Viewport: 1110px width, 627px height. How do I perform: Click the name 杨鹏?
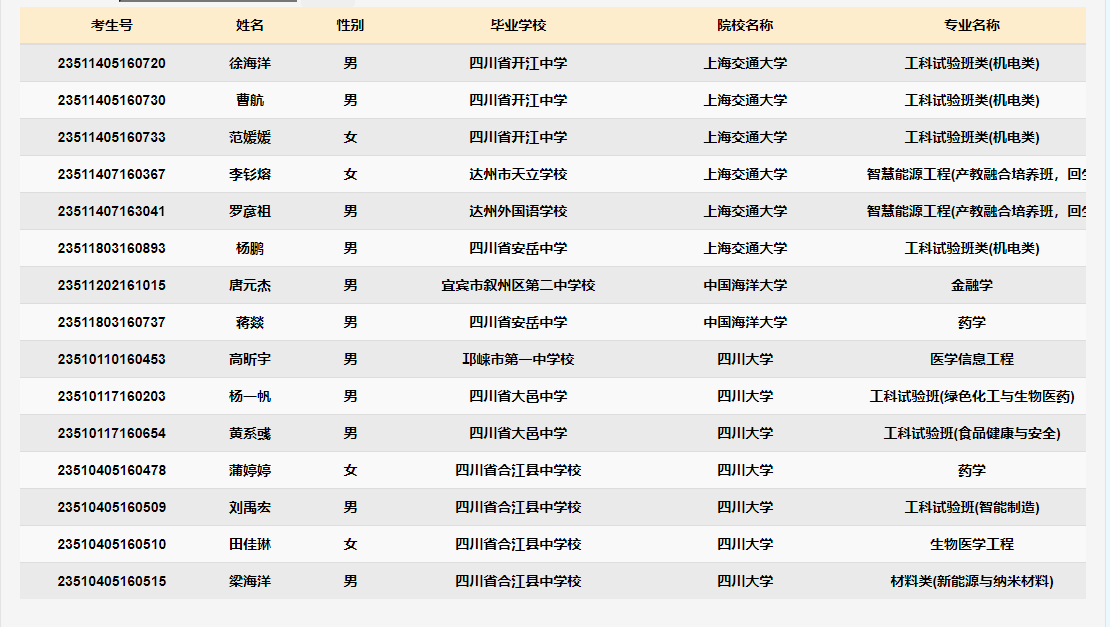pos(250,248)
